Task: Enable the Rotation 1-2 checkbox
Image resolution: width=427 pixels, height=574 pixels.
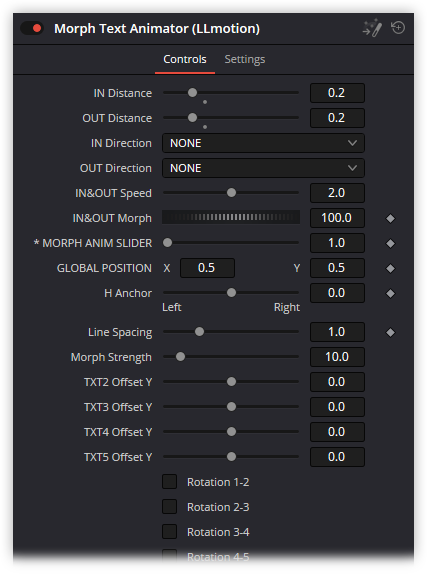Action: [x=170, y=482]
